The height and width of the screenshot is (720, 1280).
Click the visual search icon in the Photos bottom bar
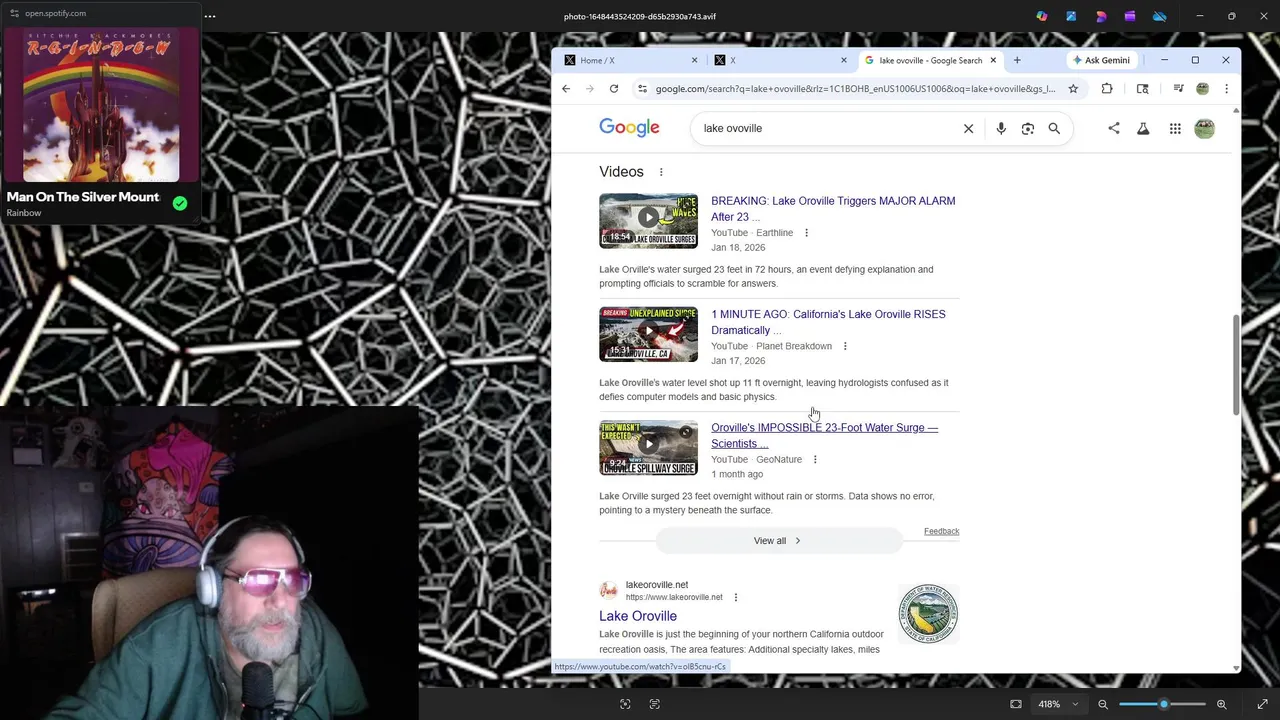pos(625,704)
